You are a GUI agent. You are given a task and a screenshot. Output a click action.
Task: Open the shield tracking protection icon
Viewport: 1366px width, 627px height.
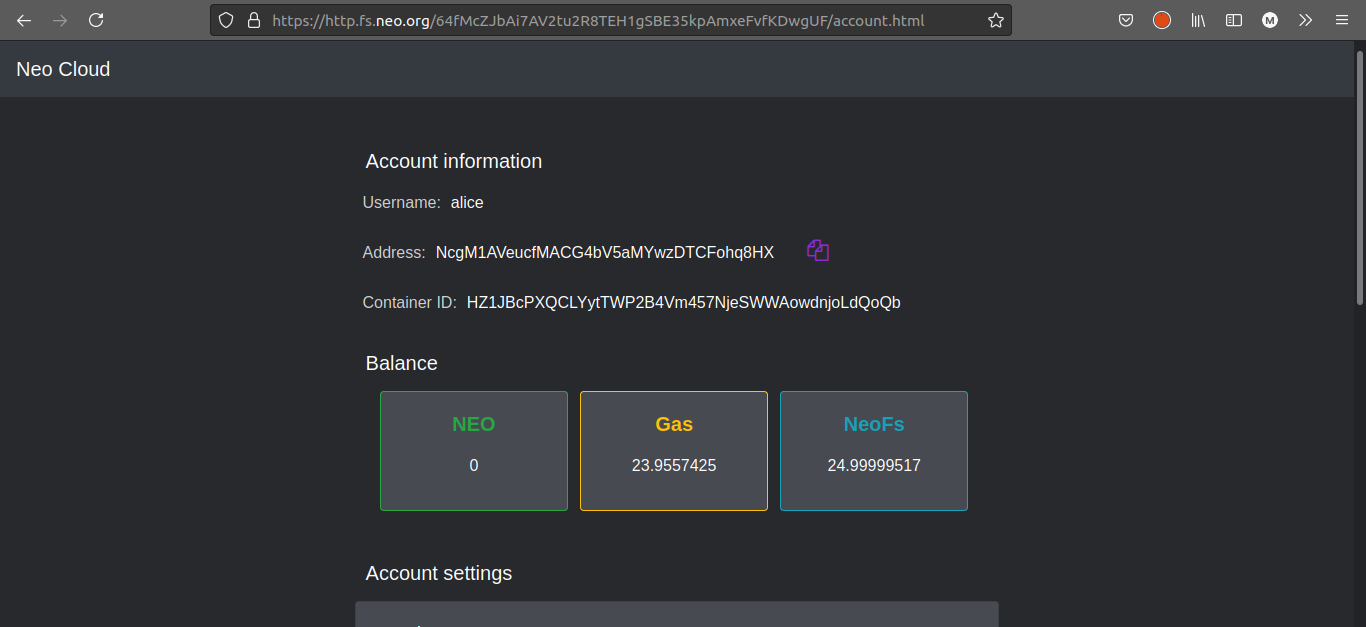pyautogui.click(x=227, y=20)
